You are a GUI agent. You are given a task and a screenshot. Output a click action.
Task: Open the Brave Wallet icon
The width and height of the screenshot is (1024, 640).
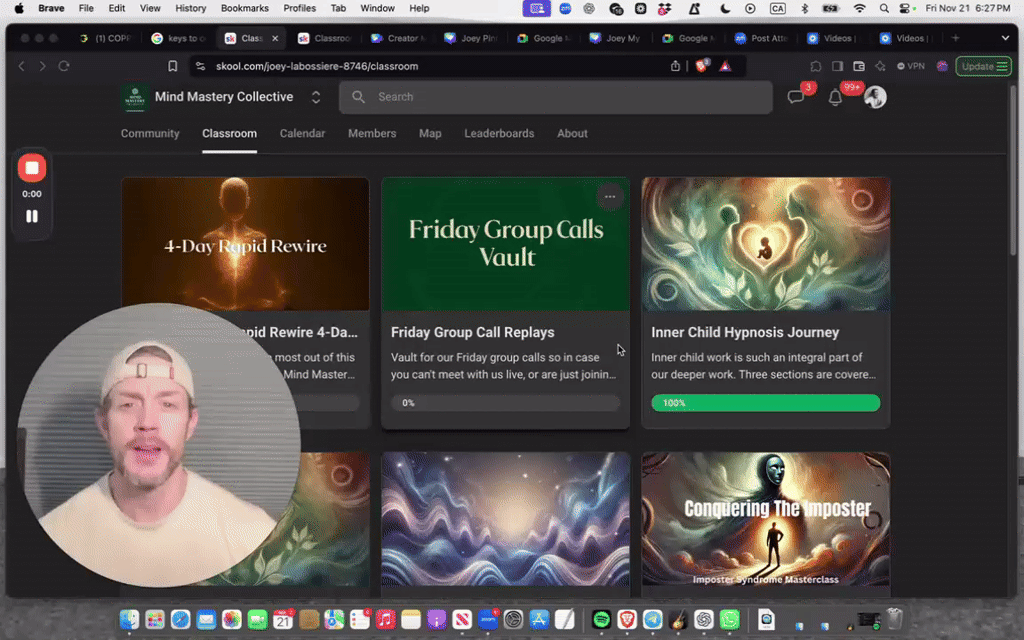[x=861, y=66]
